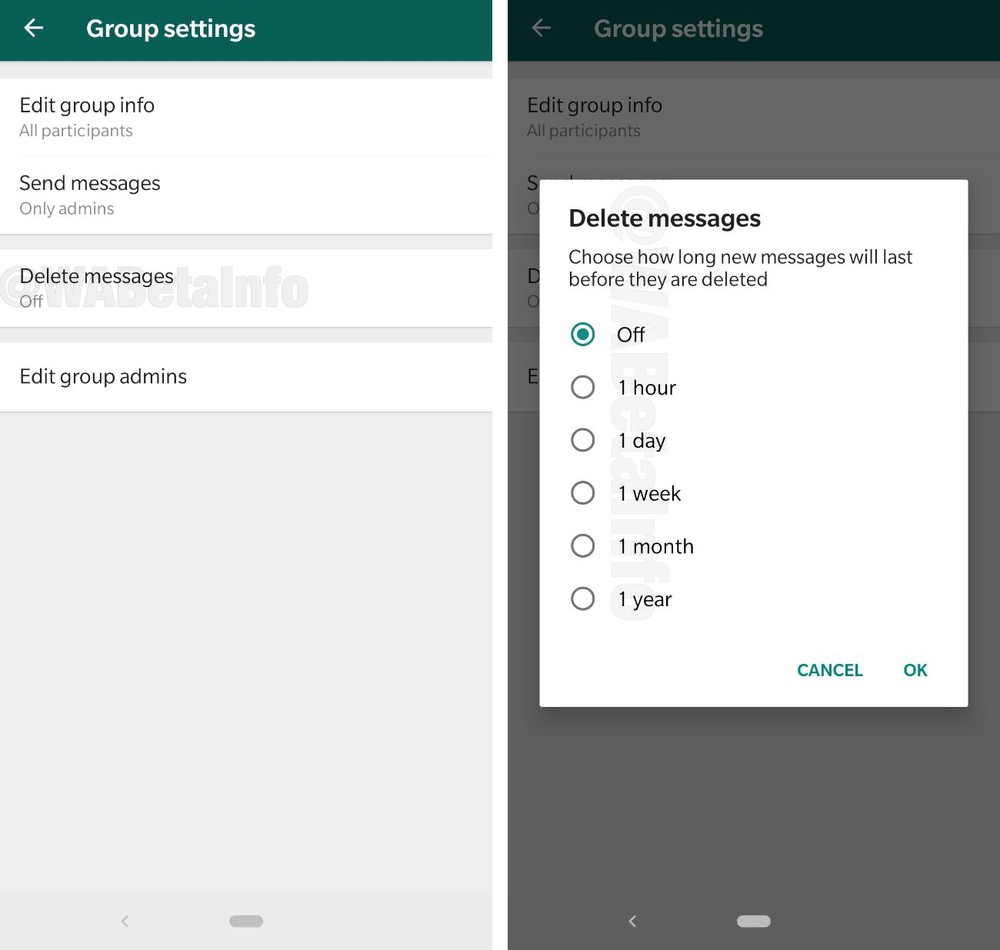Tap Android back chevron on left screen nav bar
Screen dimensions: 1000x950
pyautogui.click(x=125, y=921)
